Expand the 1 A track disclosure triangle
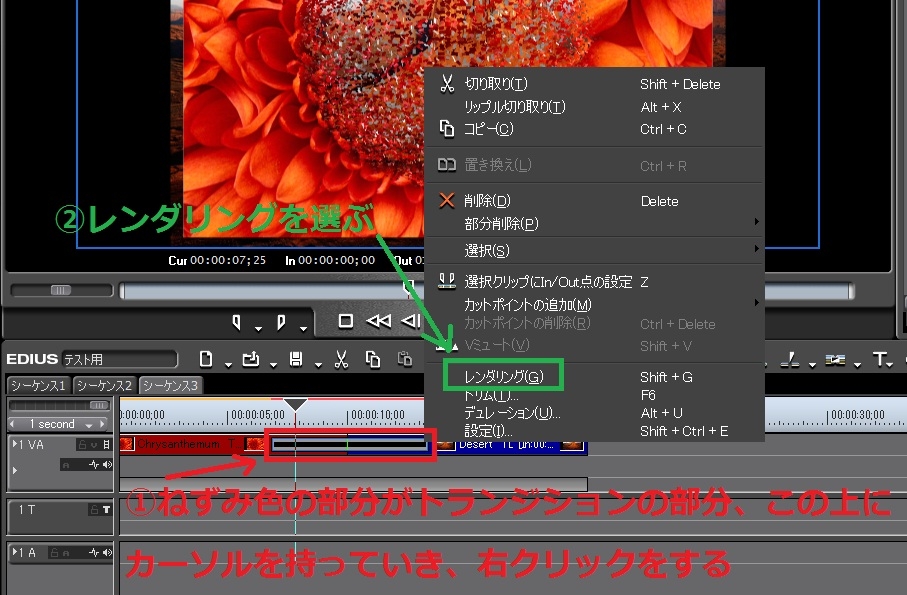Screen dimensions: 907x595 (14, 552)
